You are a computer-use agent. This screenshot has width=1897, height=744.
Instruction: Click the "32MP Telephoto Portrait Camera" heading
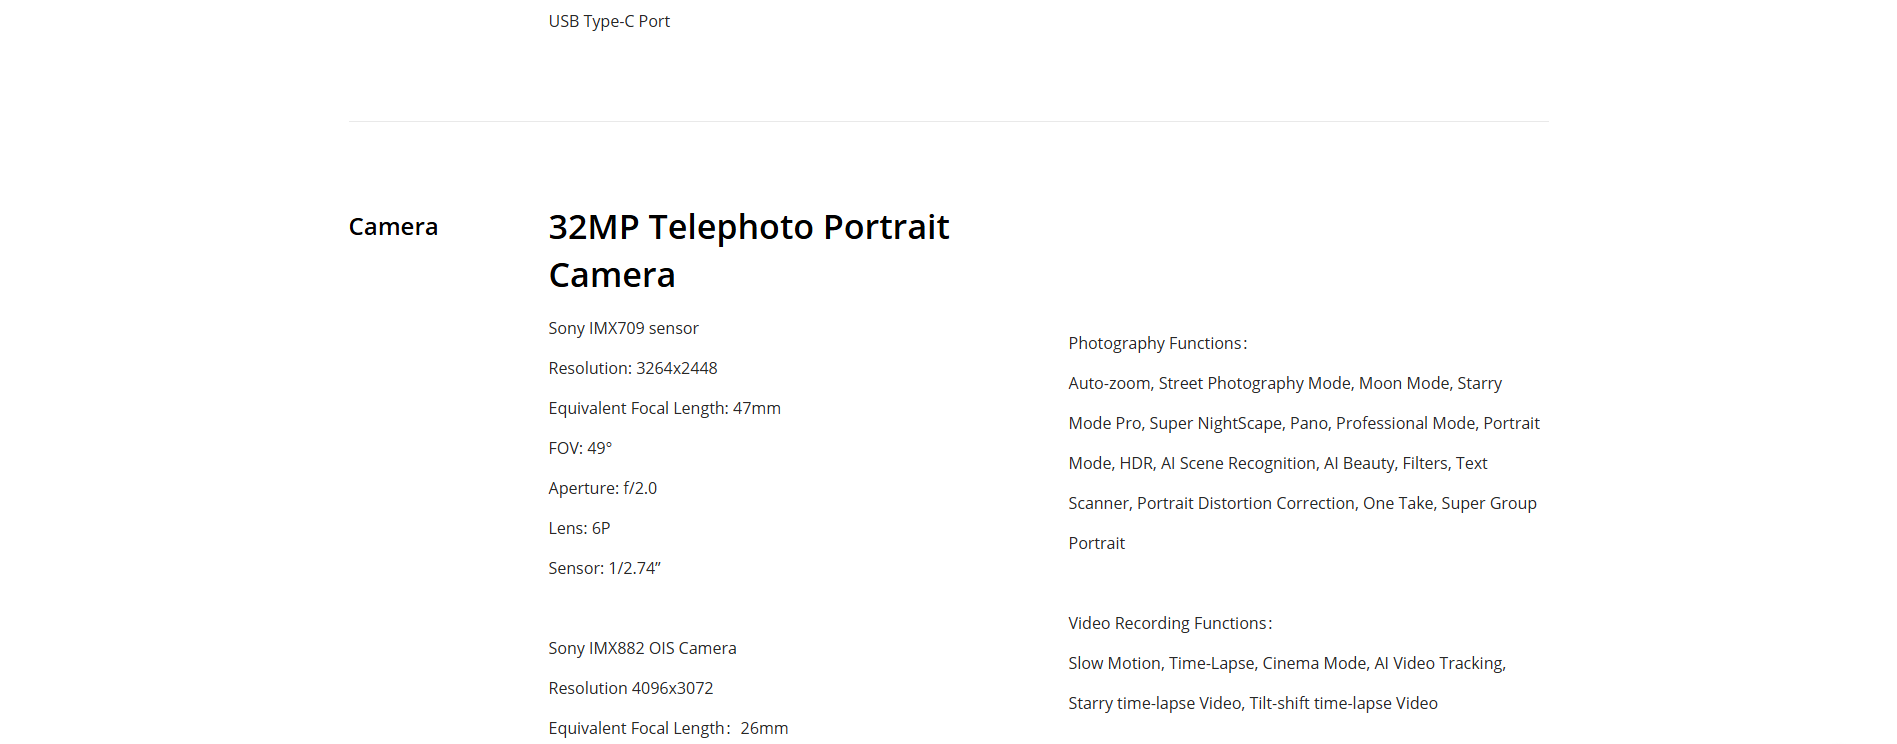pyautogui.click(x=748, y=250)
